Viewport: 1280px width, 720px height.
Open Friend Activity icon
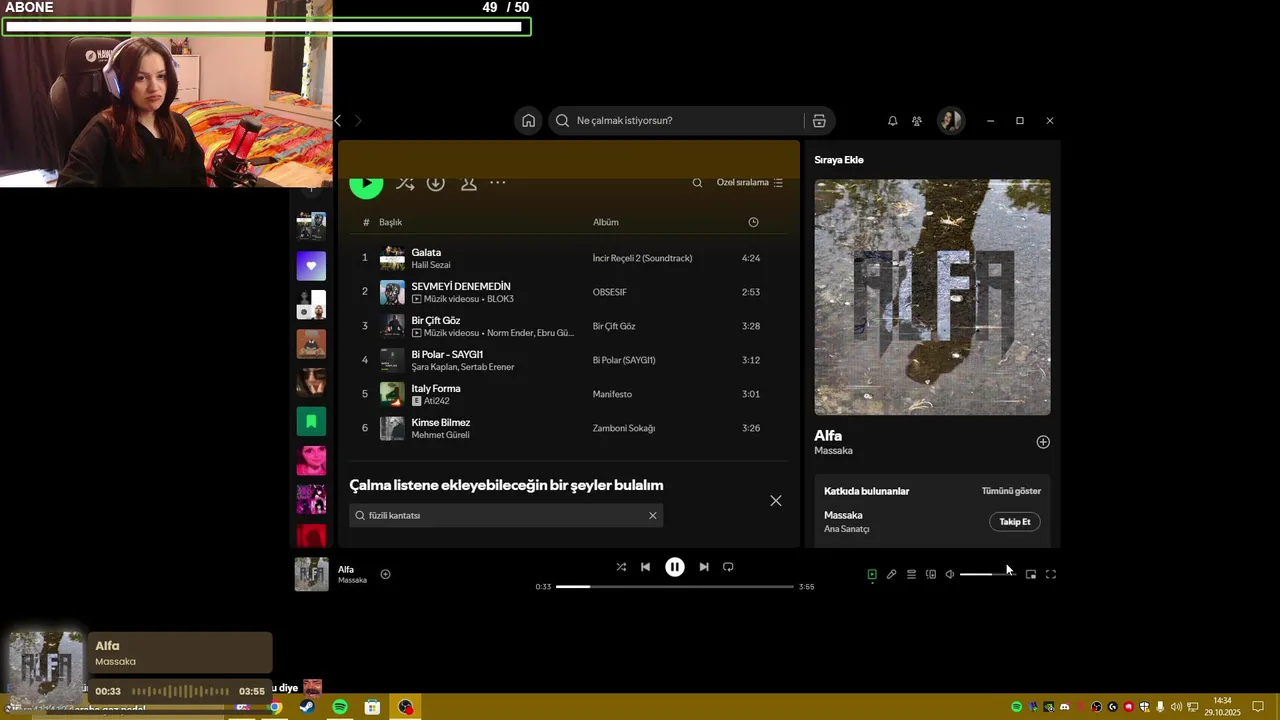(x=917, y=121)
